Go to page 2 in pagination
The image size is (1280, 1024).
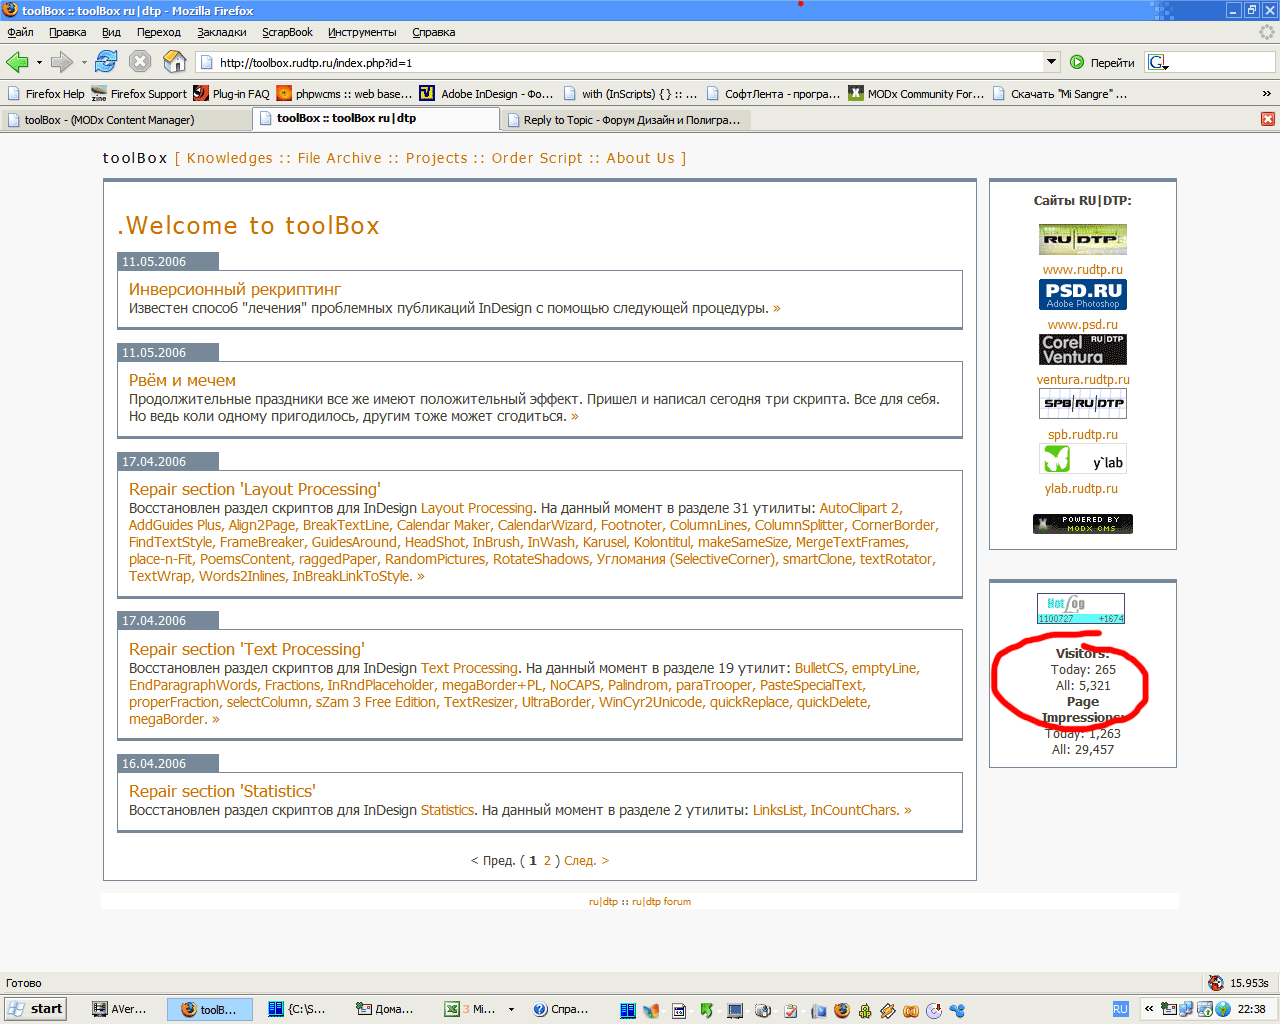click(x=547, y=860)
